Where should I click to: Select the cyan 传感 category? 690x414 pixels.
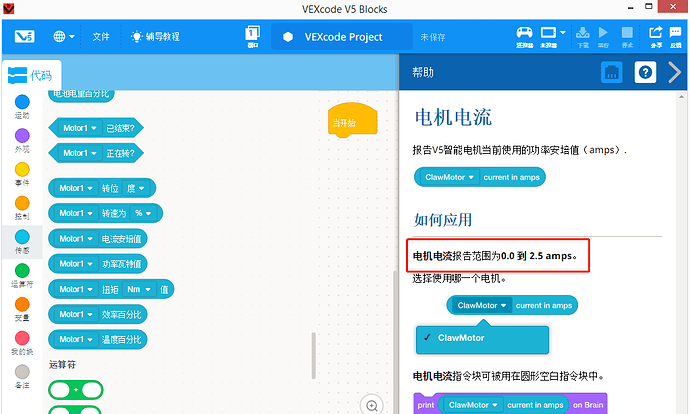22,242
